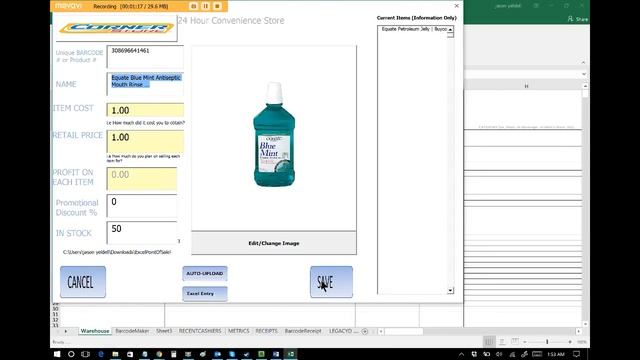
Task: Show hidden system tray icons
Action: pos(461,354)
